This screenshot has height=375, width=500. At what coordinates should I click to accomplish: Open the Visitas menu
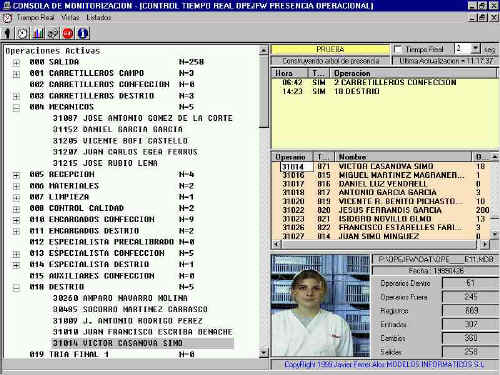(x=70, y=17)
